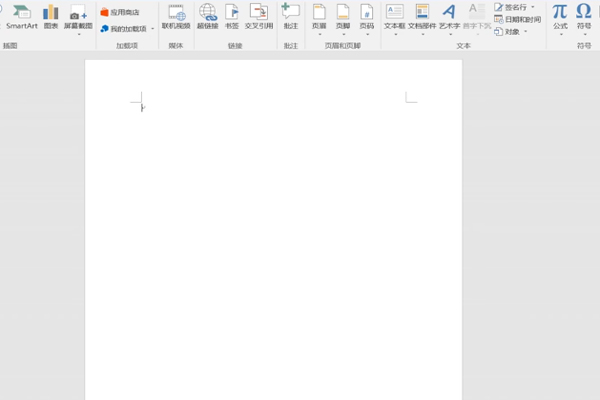This screenshot has width=600, height=400.
Task: Insert a 公式 equation with the pi icon
Action: point(560,16)
